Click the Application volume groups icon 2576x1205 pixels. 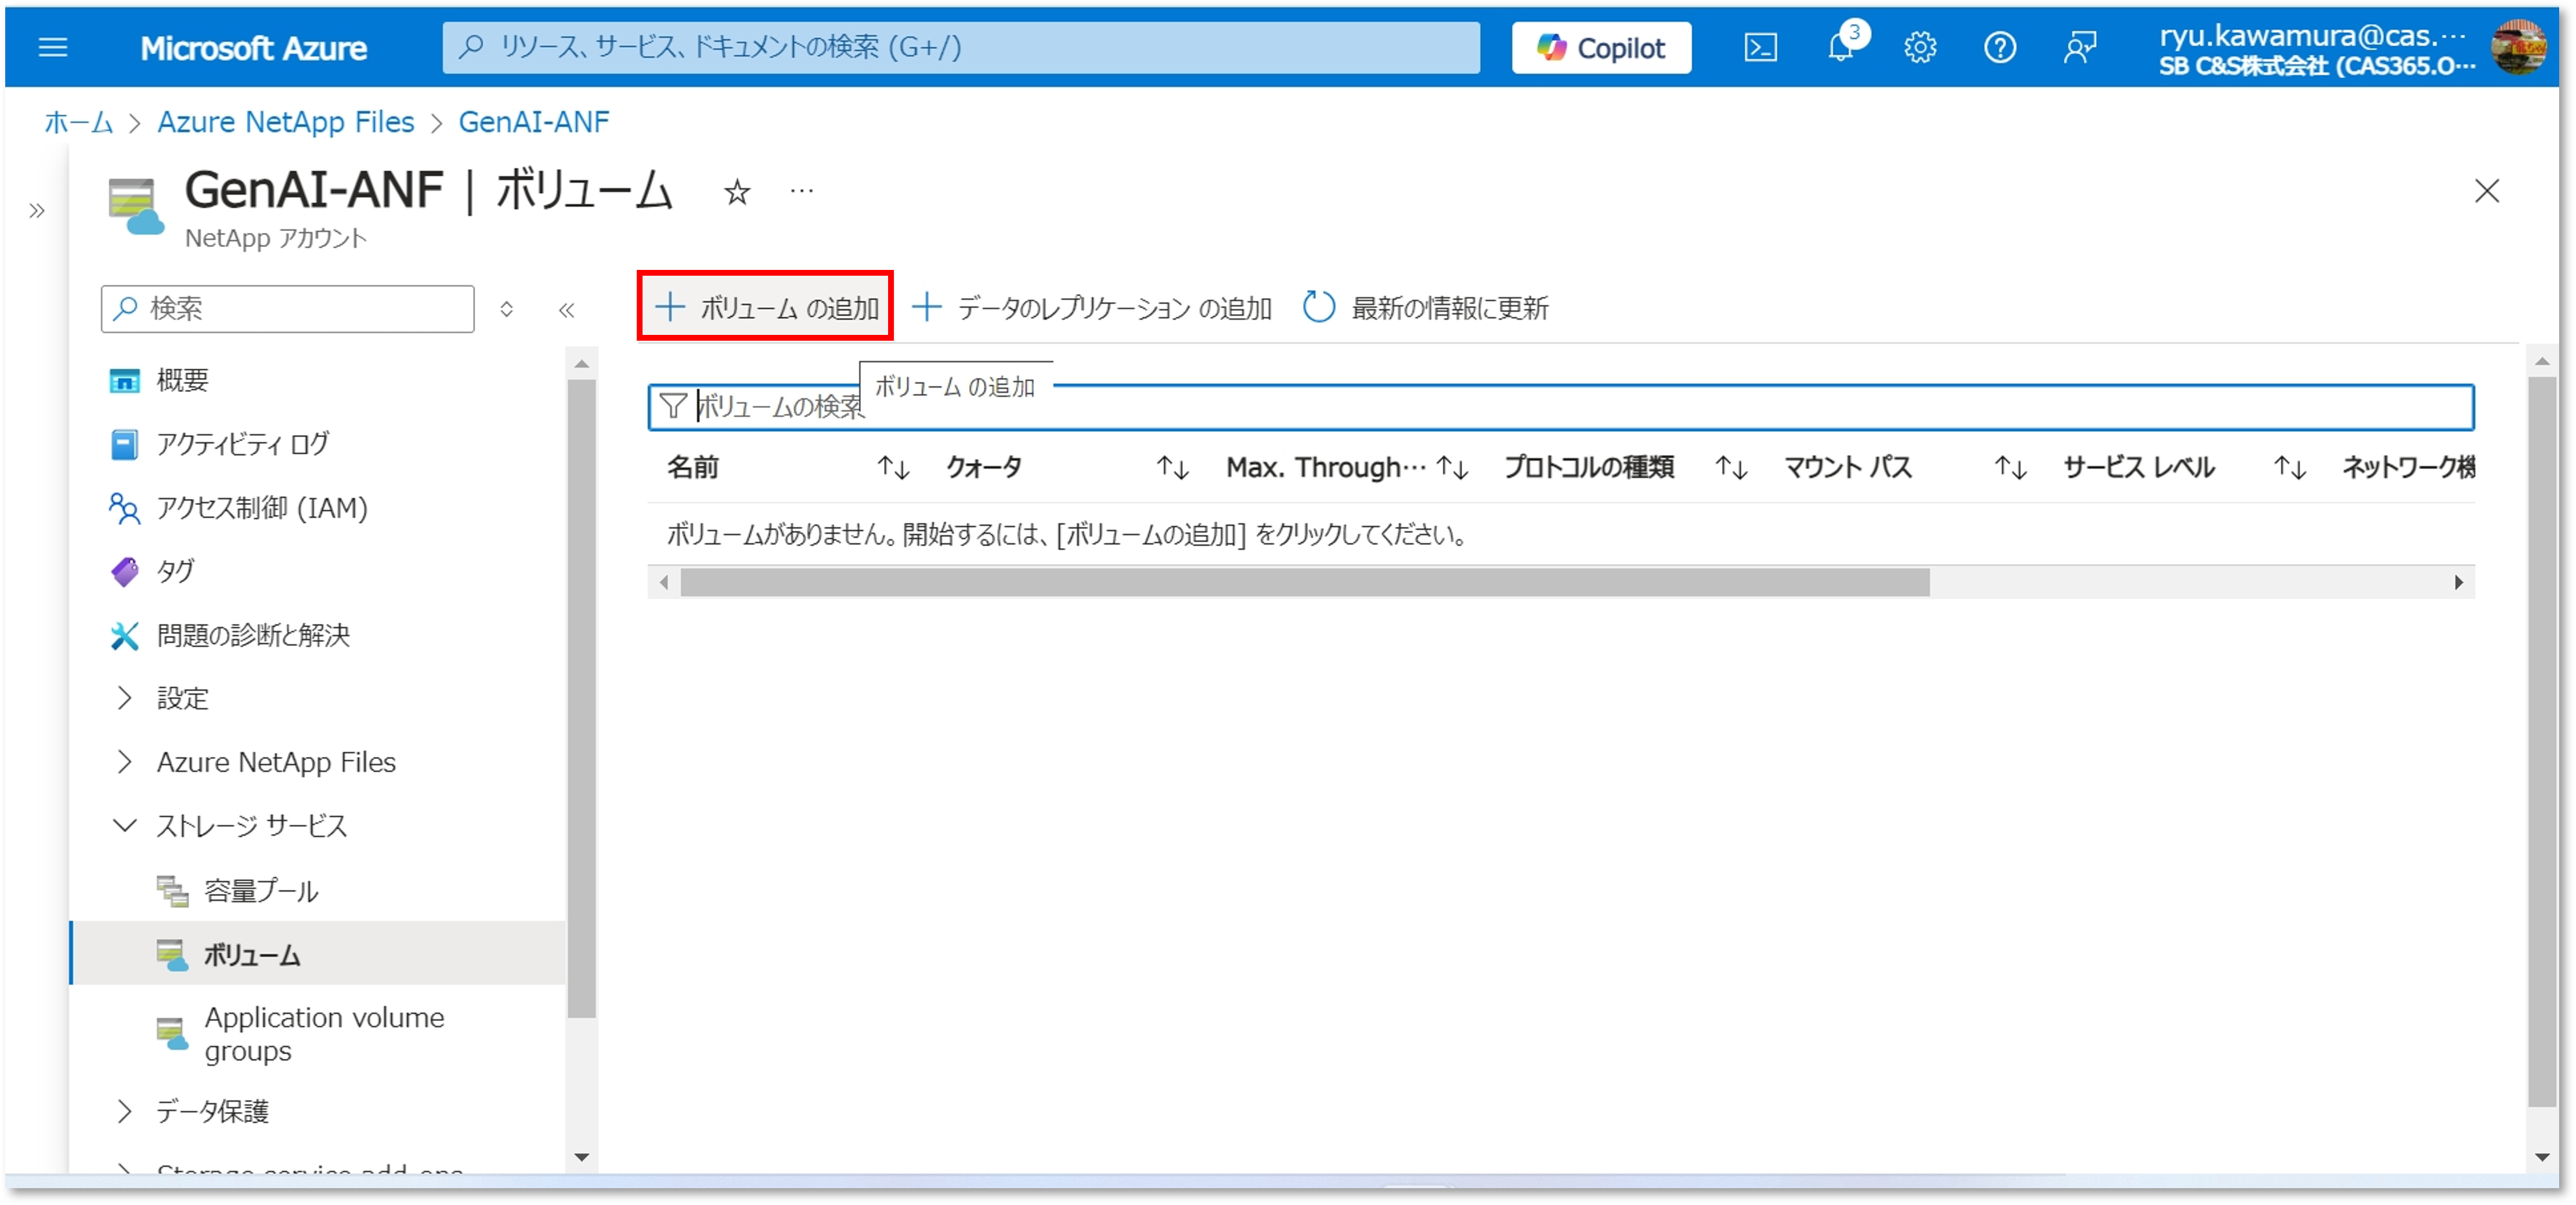(172, 1033)
